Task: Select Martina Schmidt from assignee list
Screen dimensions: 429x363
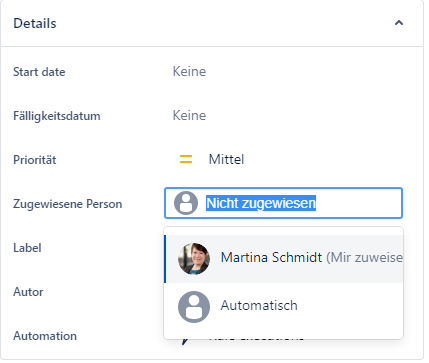Action: [x=283, y=258]
